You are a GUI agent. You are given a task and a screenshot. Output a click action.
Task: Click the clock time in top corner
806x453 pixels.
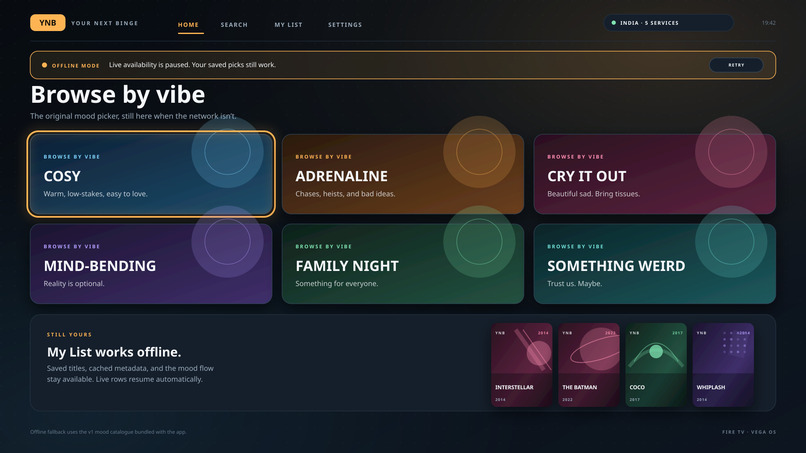[x=768, y=23]
